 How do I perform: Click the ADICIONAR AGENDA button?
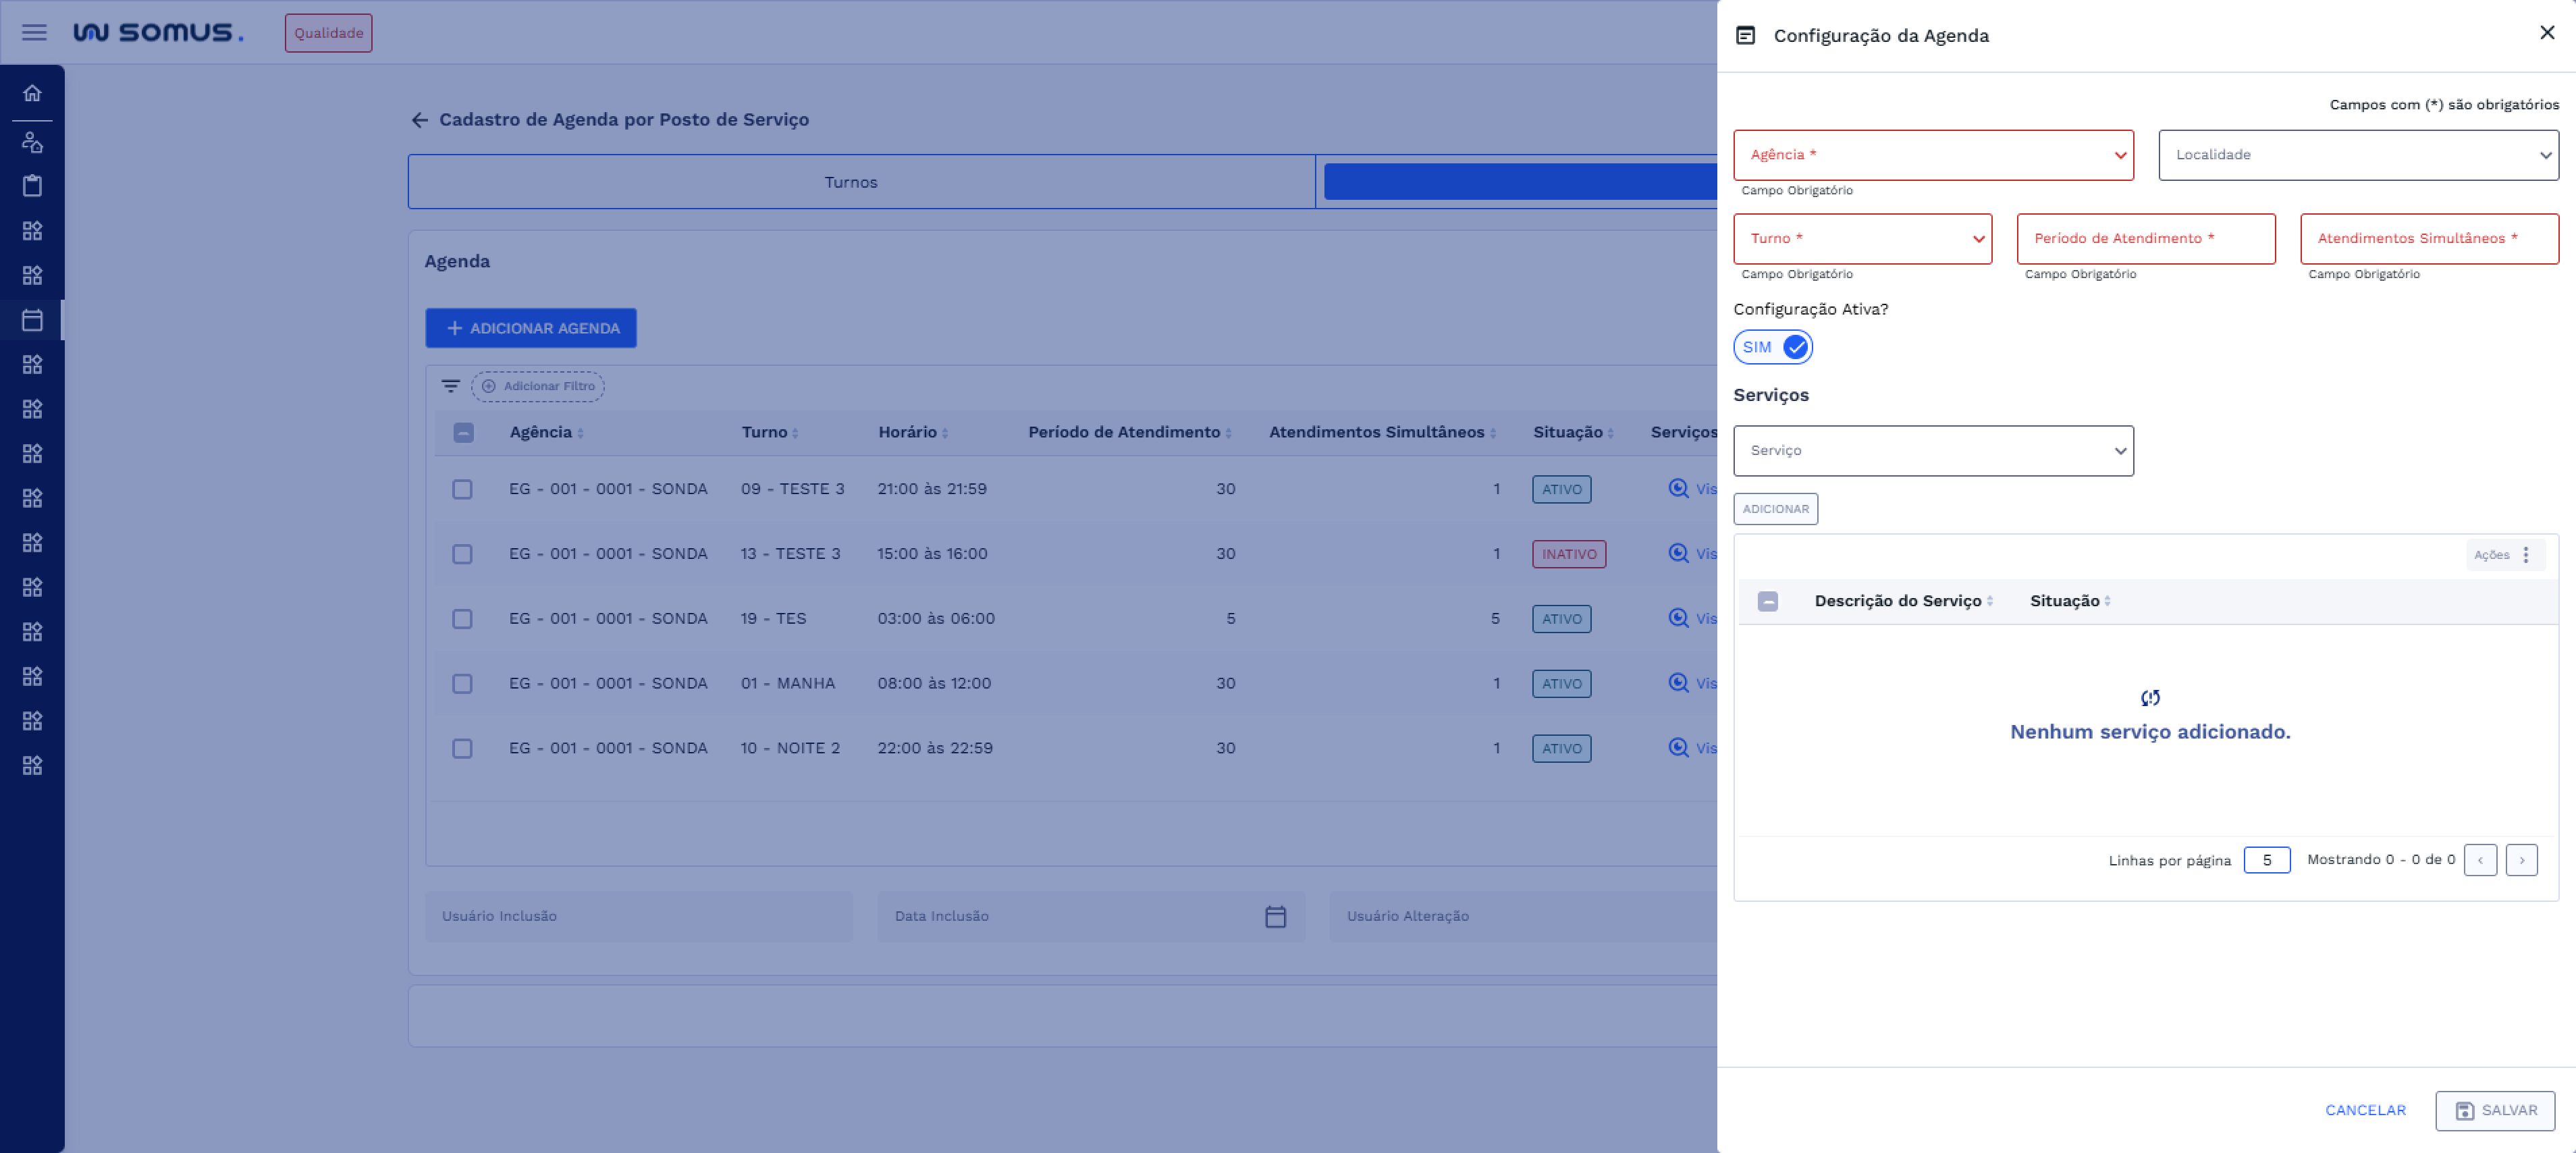pos(530,328)
